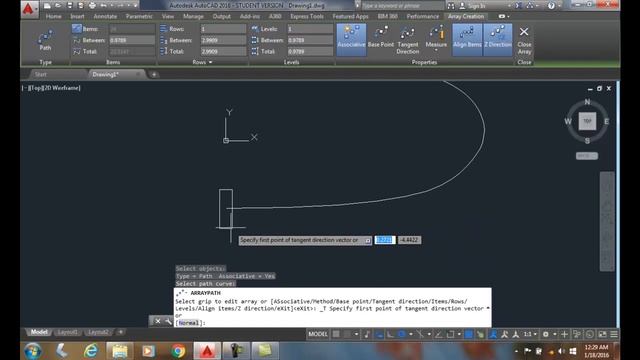640x360 pixels.
Task: Click the Undo arrow in quick access toolbar
Action: (103, 6)
